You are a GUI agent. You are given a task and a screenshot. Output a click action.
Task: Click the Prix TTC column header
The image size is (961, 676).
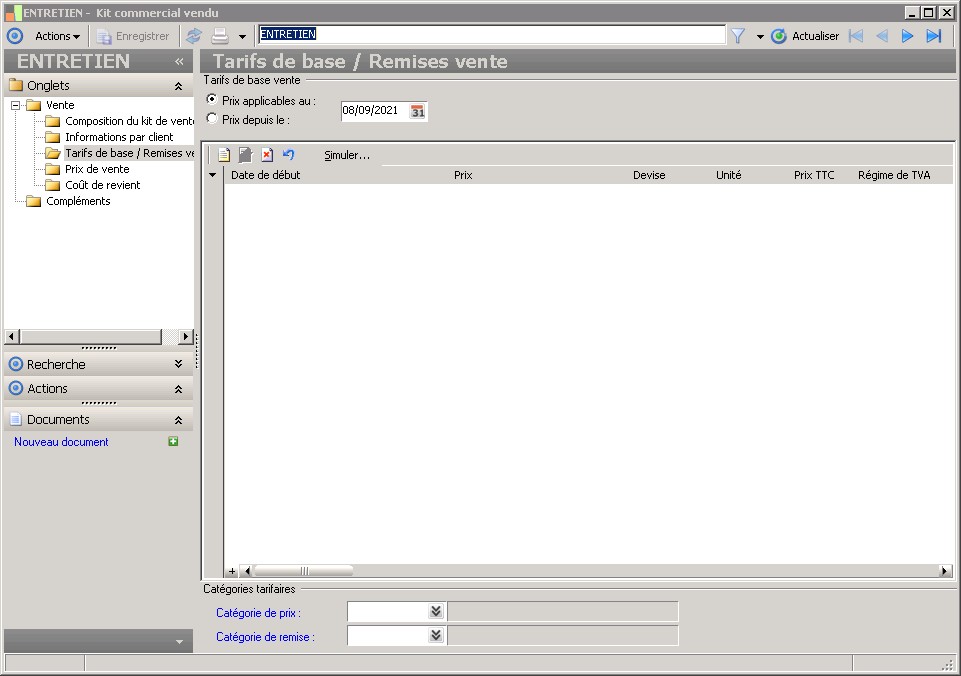click(814, 175)
